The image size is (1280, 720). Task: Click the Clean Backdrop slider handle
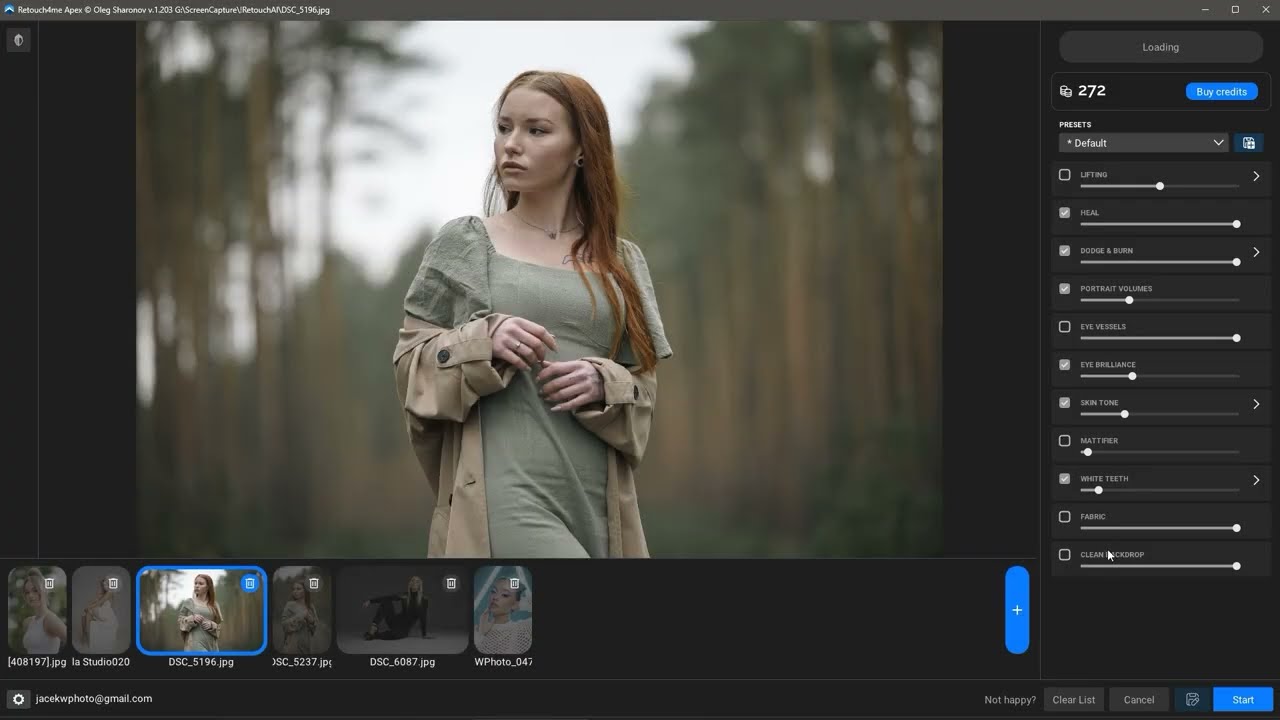pyautogui.click(x=1236, y=566)
